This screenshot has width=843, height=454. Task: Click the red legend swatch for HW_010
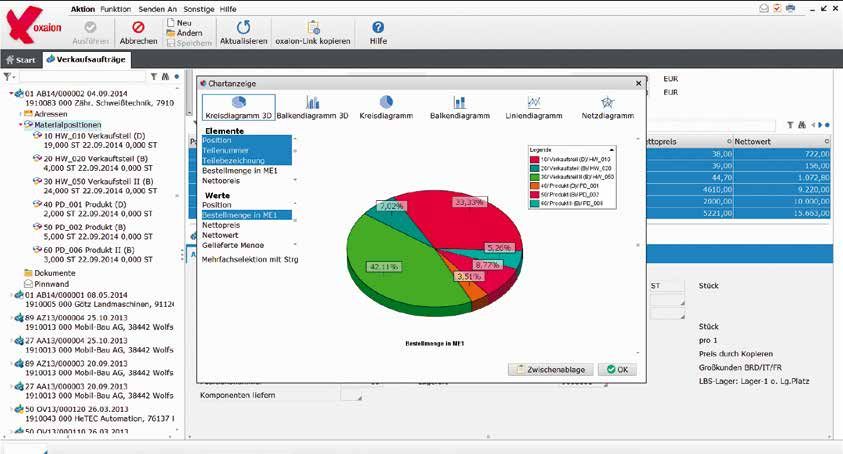(x=534, y=159)
